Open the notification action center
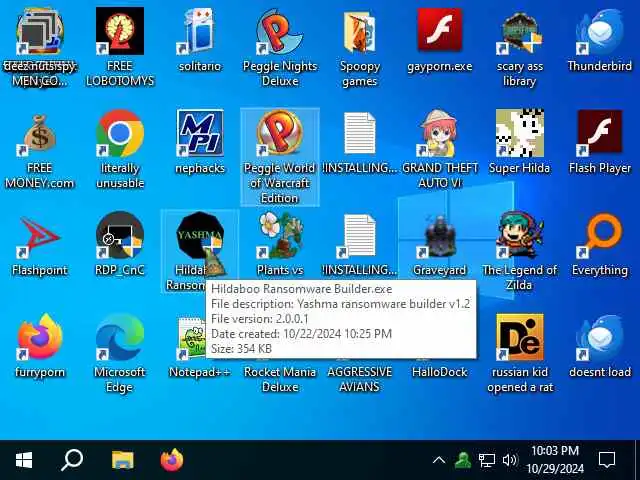Image resolution: width=640 pixels, height=480 pixels. click(607, 460)
